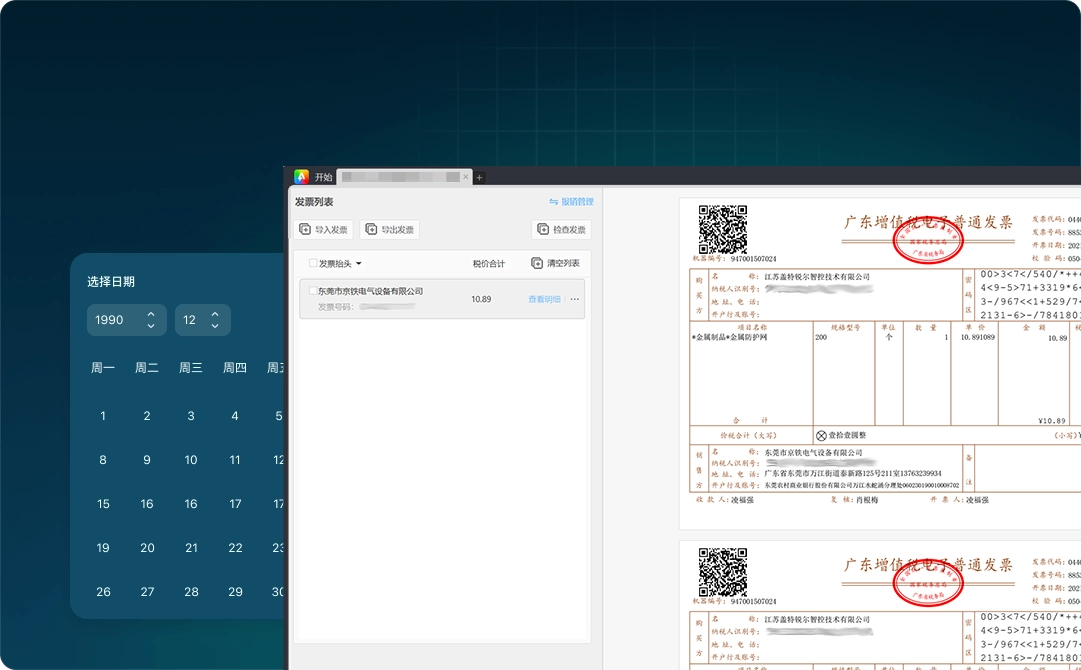The width and height of the screenshot is (1081, 670).
Task: Select day 3 in the calendar
Action: [x=191, y=416]
